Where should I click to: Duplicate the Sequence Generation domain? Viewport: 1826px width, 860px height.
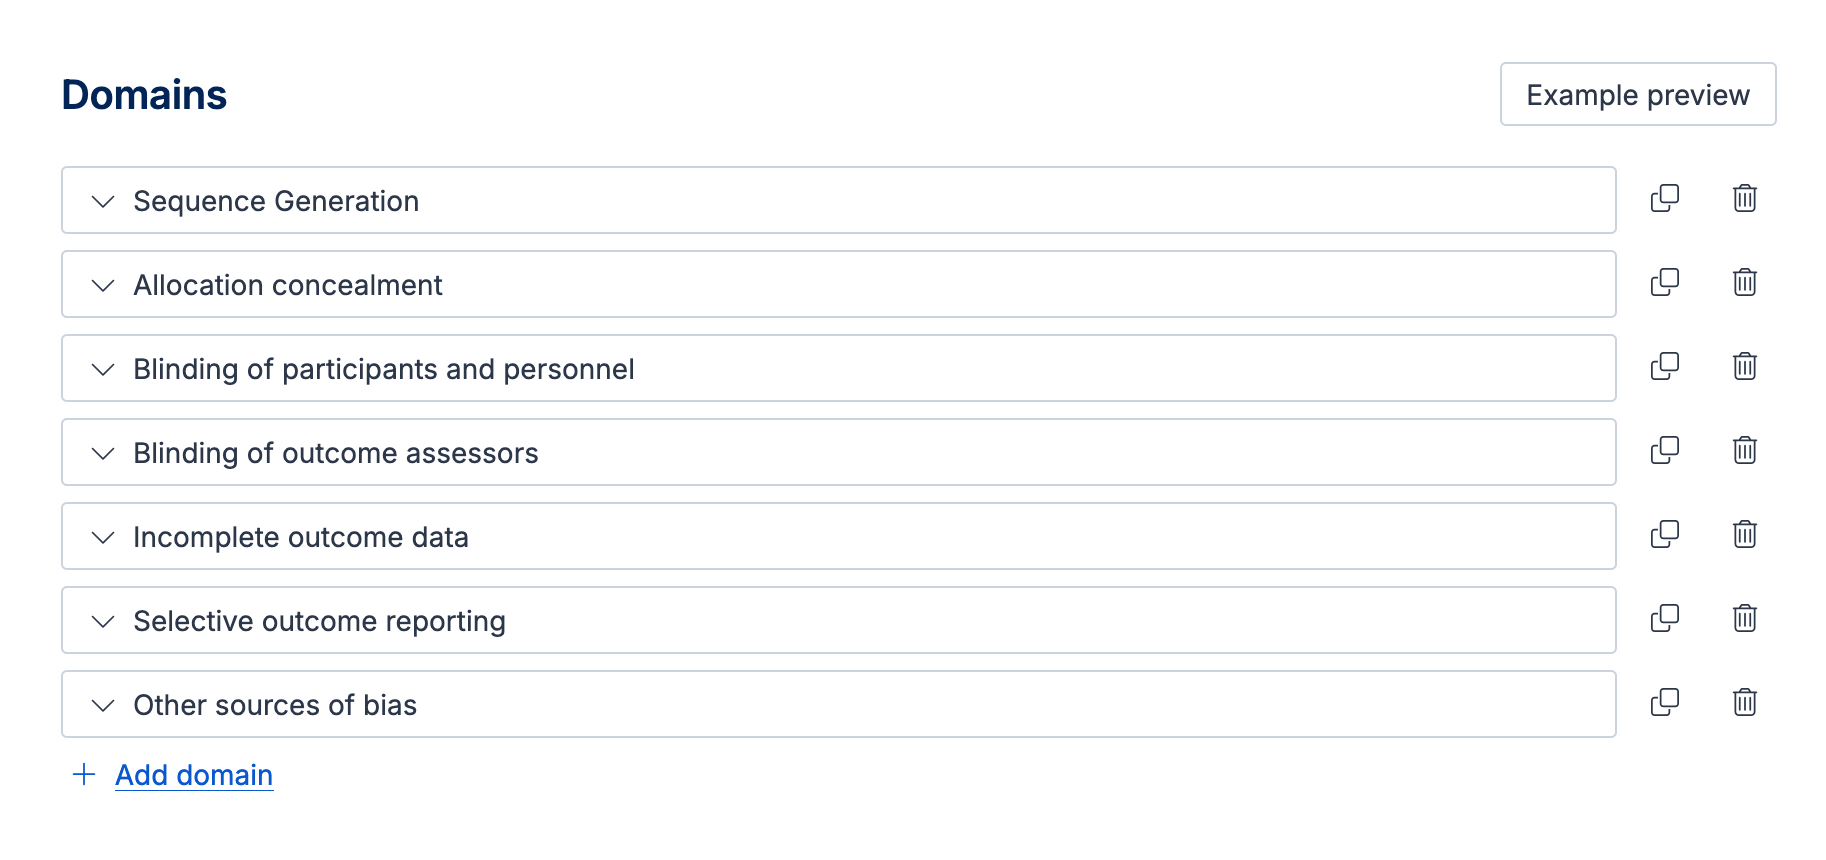coord(1665,199)
